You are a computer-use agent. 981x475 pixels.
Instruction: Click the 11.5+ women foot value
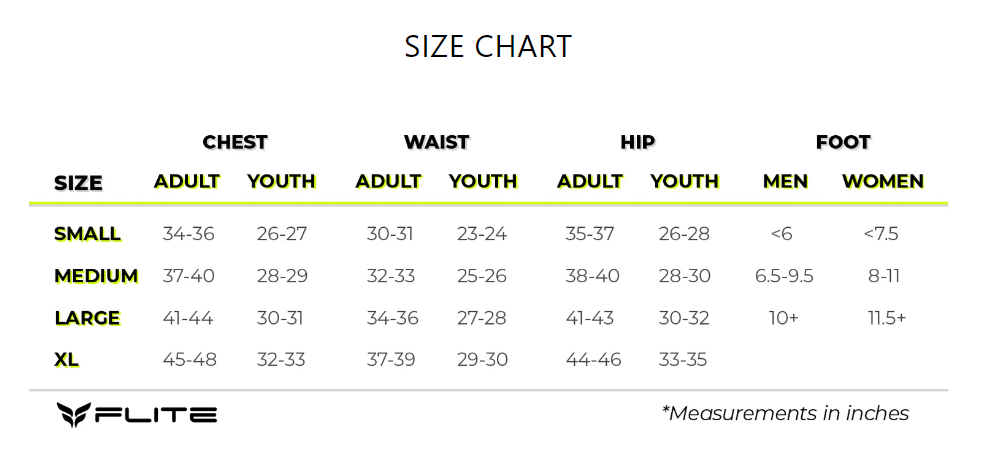[x=886, y=318]
